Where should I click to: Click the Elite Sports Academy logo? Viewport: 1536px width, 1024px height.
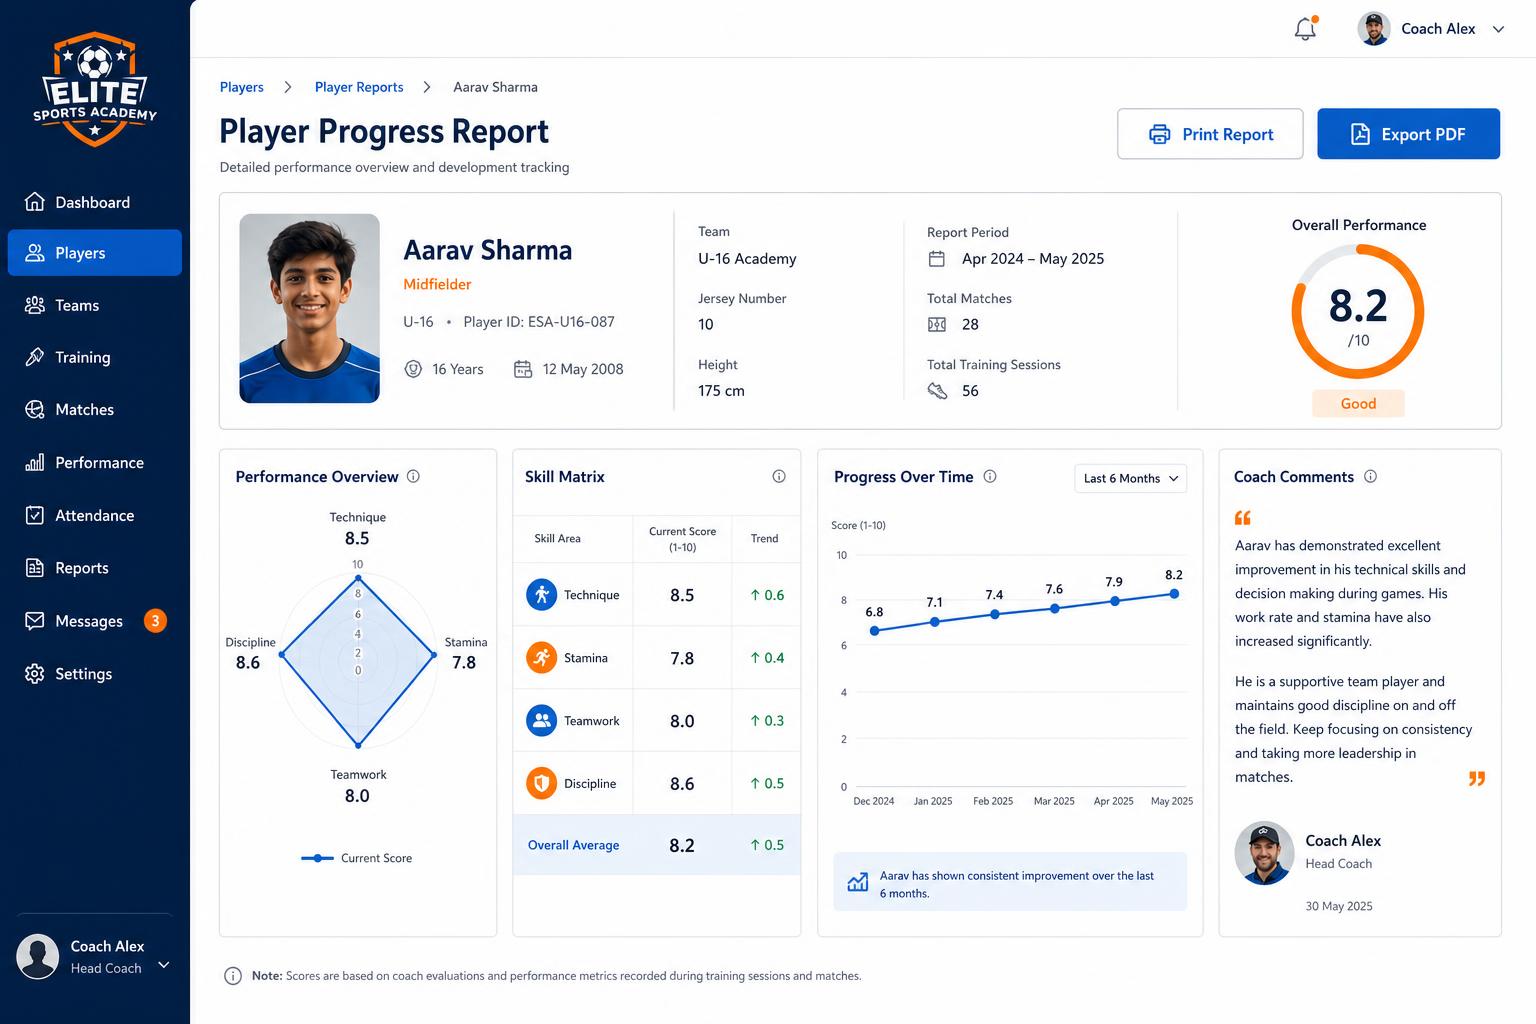(x=95, y=89)
